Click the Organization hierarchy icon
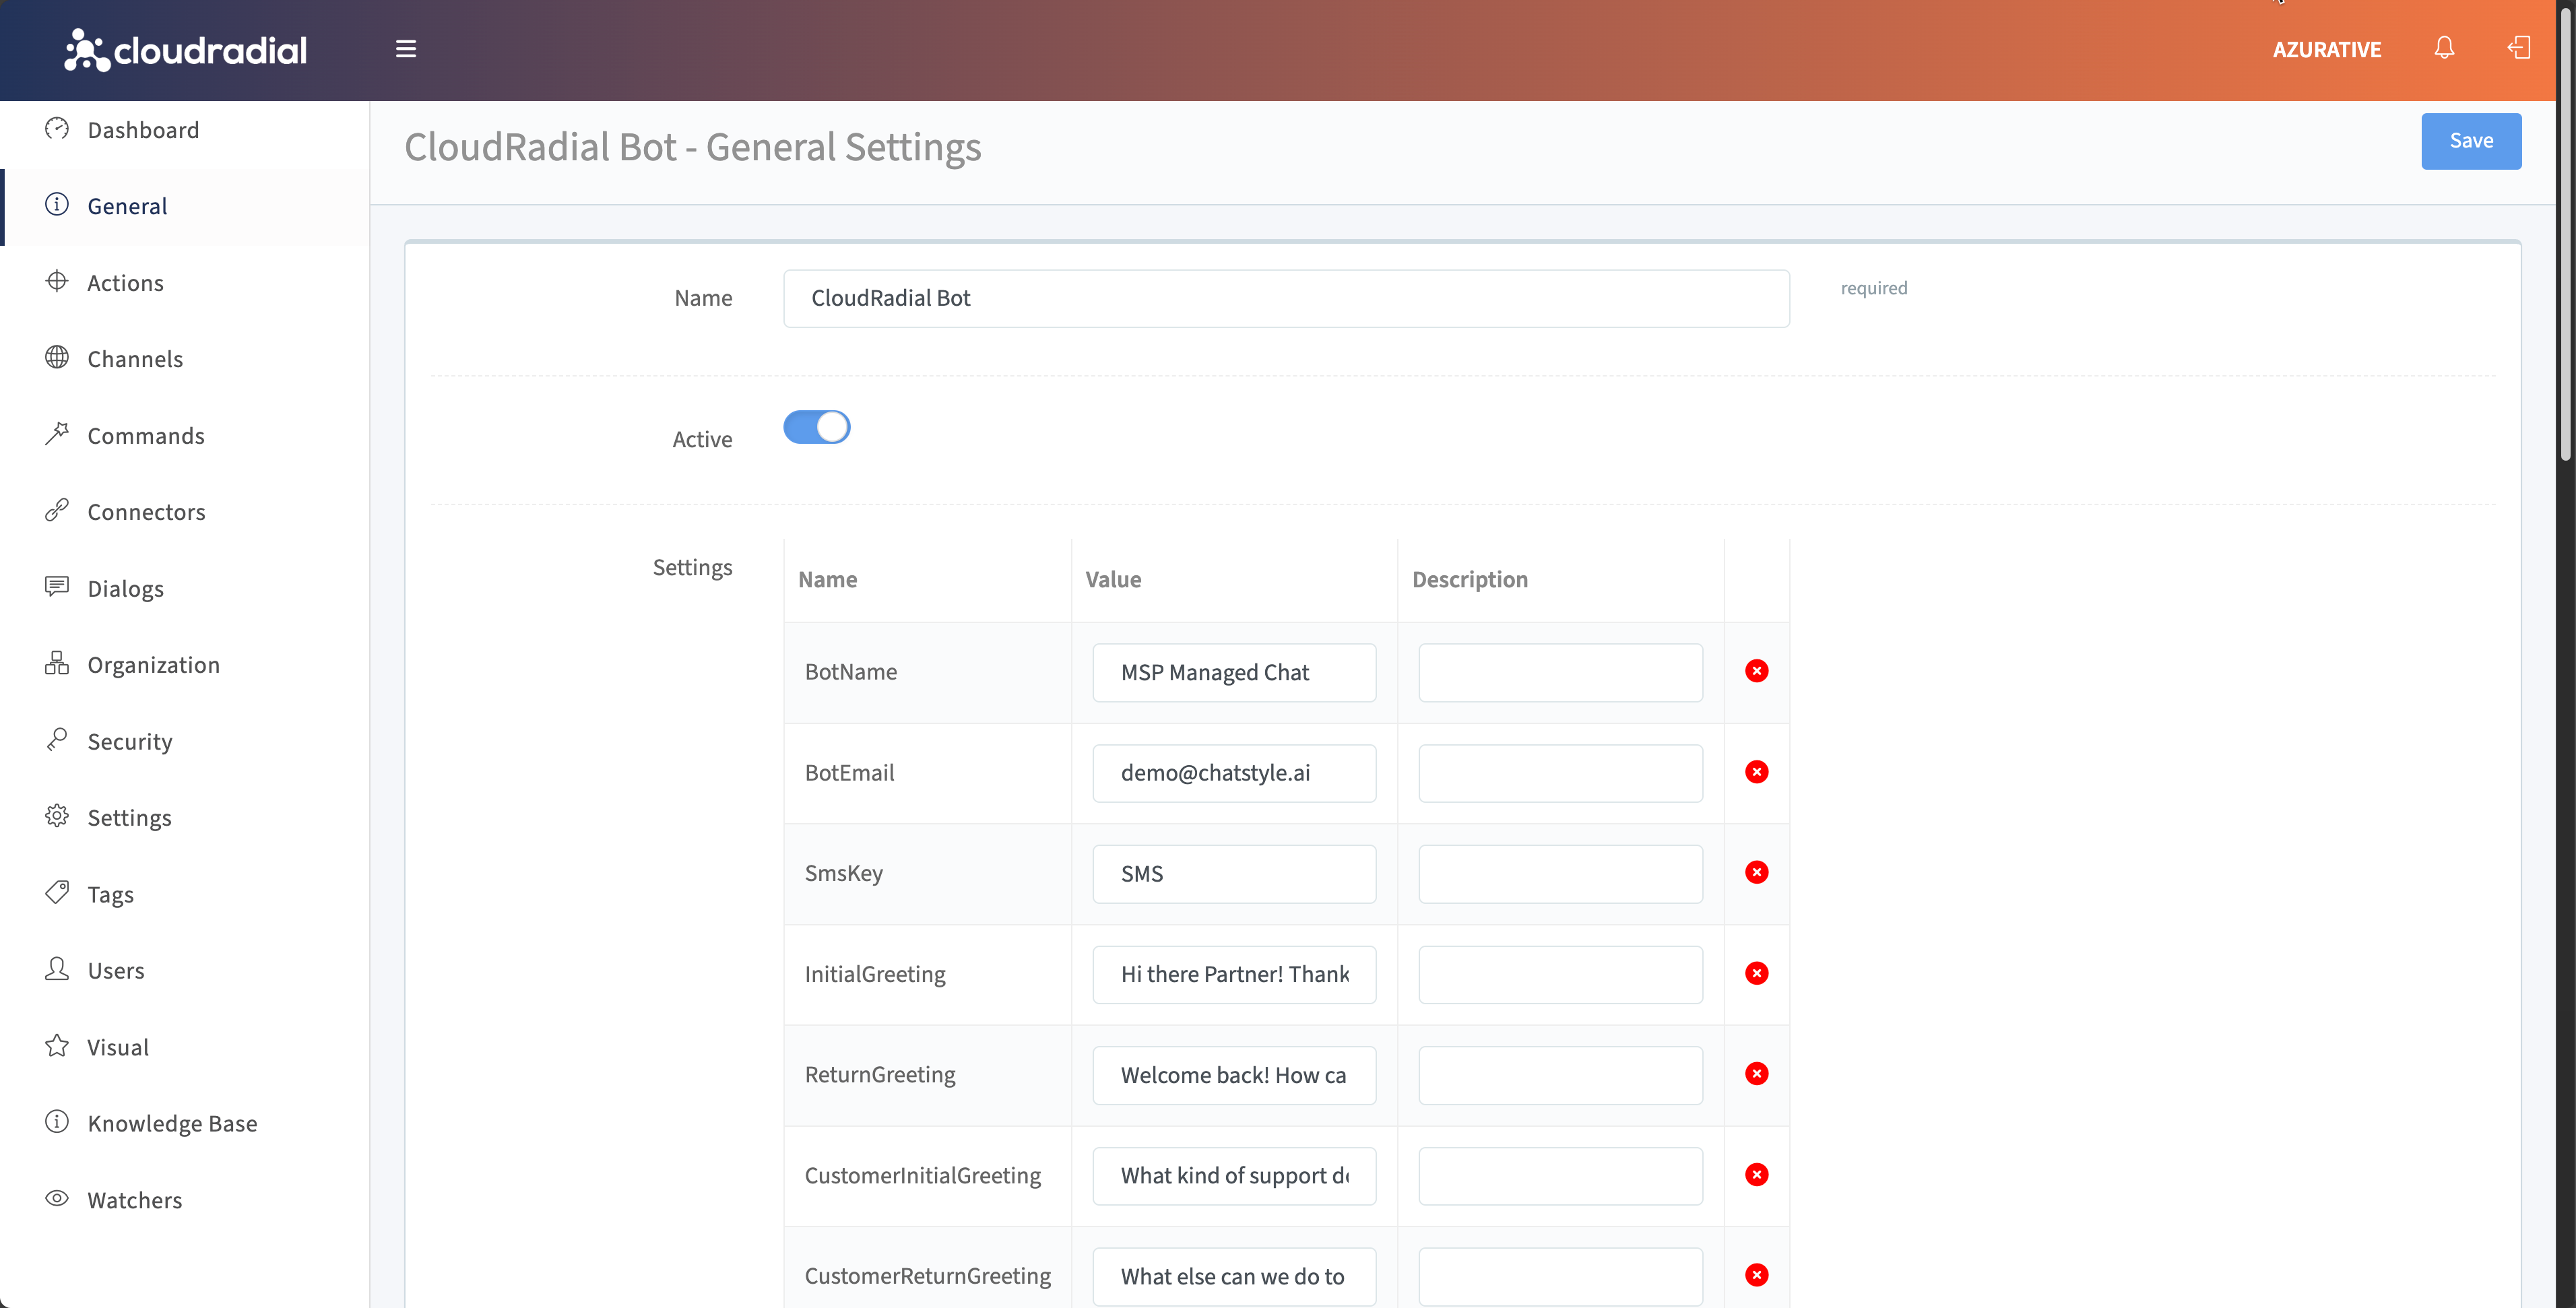 [x=57, y=663]
